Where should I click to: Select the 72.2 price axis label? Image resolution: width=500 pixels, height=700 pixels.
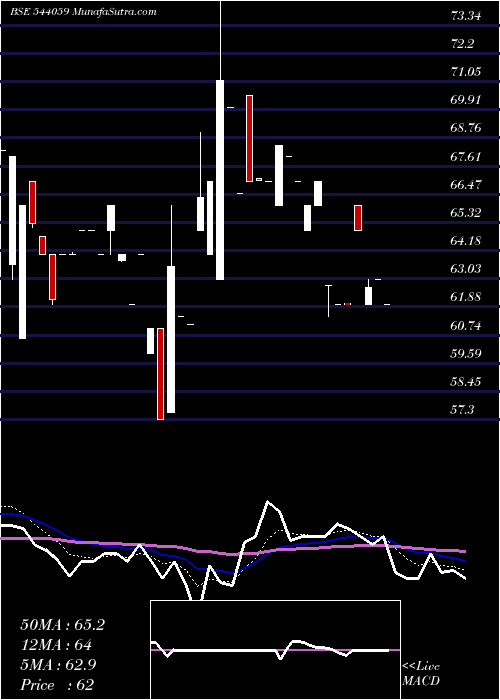pos(462,44)
